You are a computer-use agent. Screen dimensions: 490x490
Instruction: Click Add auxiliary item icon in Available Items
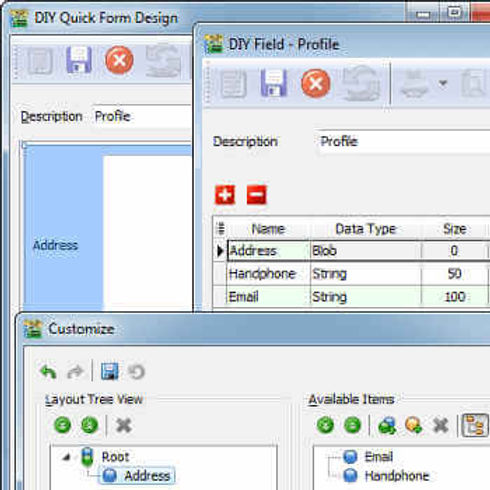click(x=414, y=425)
